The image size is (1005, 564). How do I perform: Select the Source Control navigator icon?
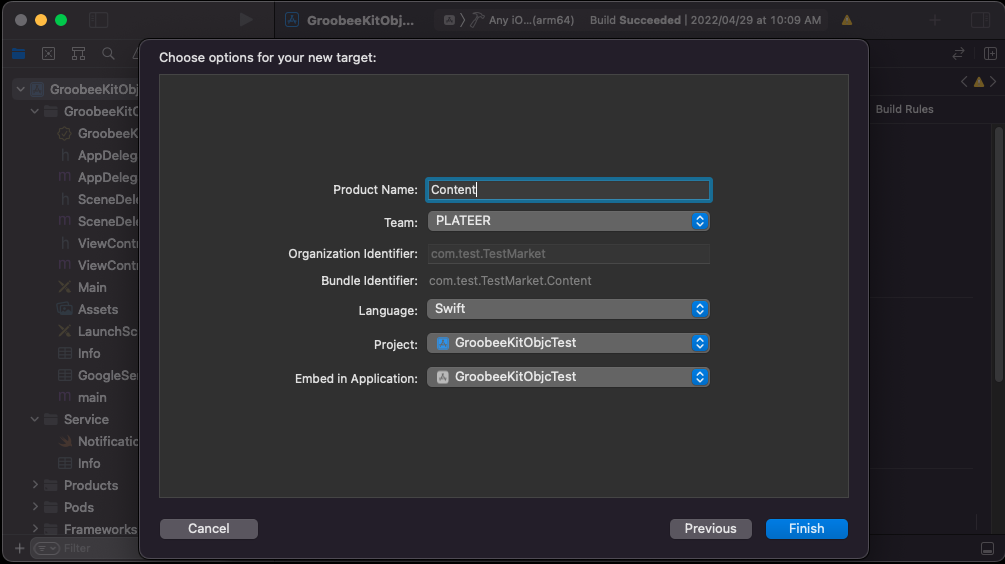pos(49,54)
